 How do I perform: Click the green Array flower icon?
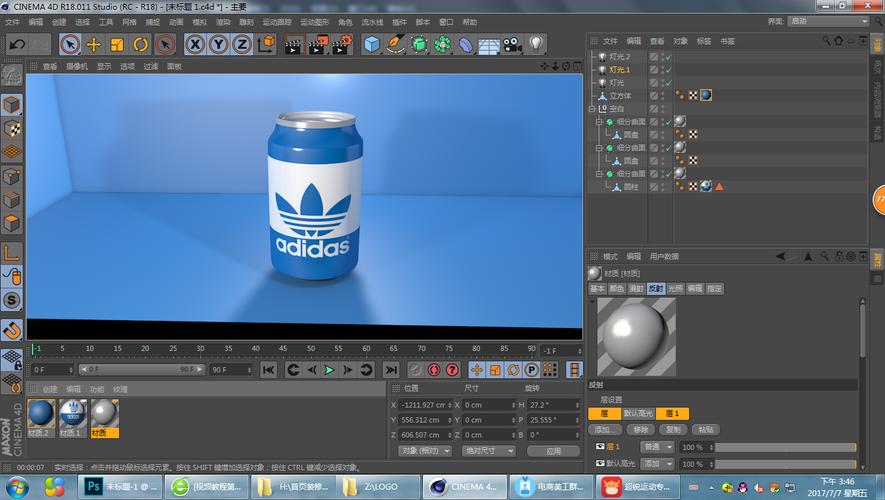[442, 44]
